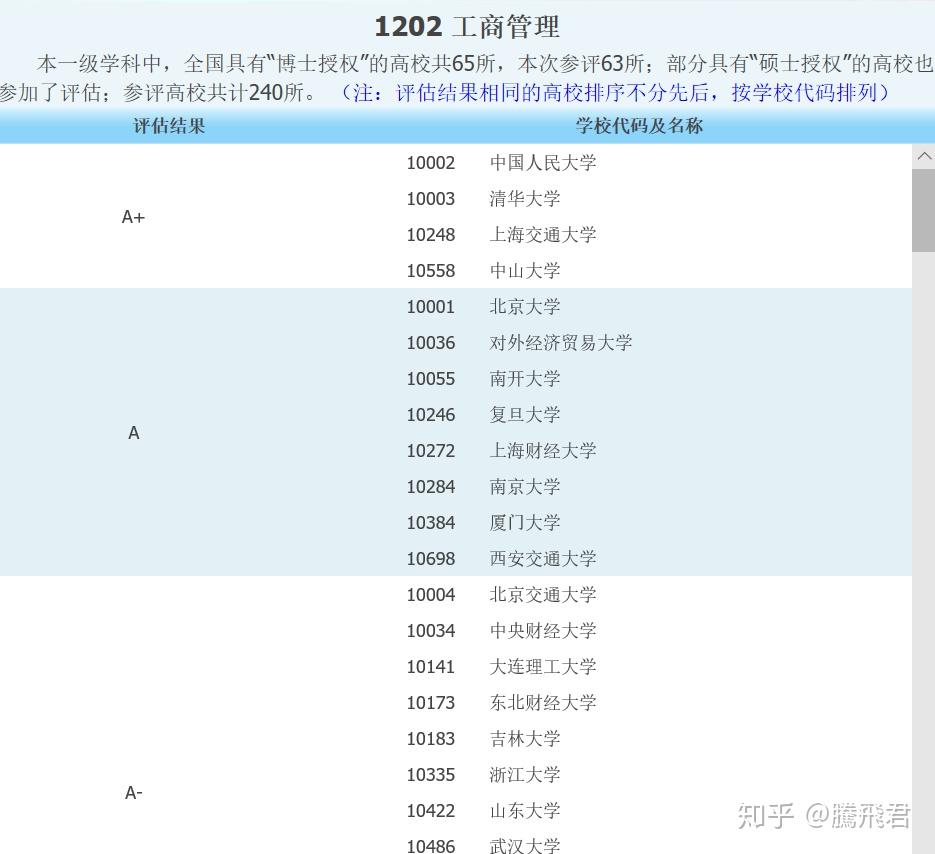Image resolution: width=935 pixels, height=854 pixels.
Task: Click school code 10486
Action: coord(431,846)
